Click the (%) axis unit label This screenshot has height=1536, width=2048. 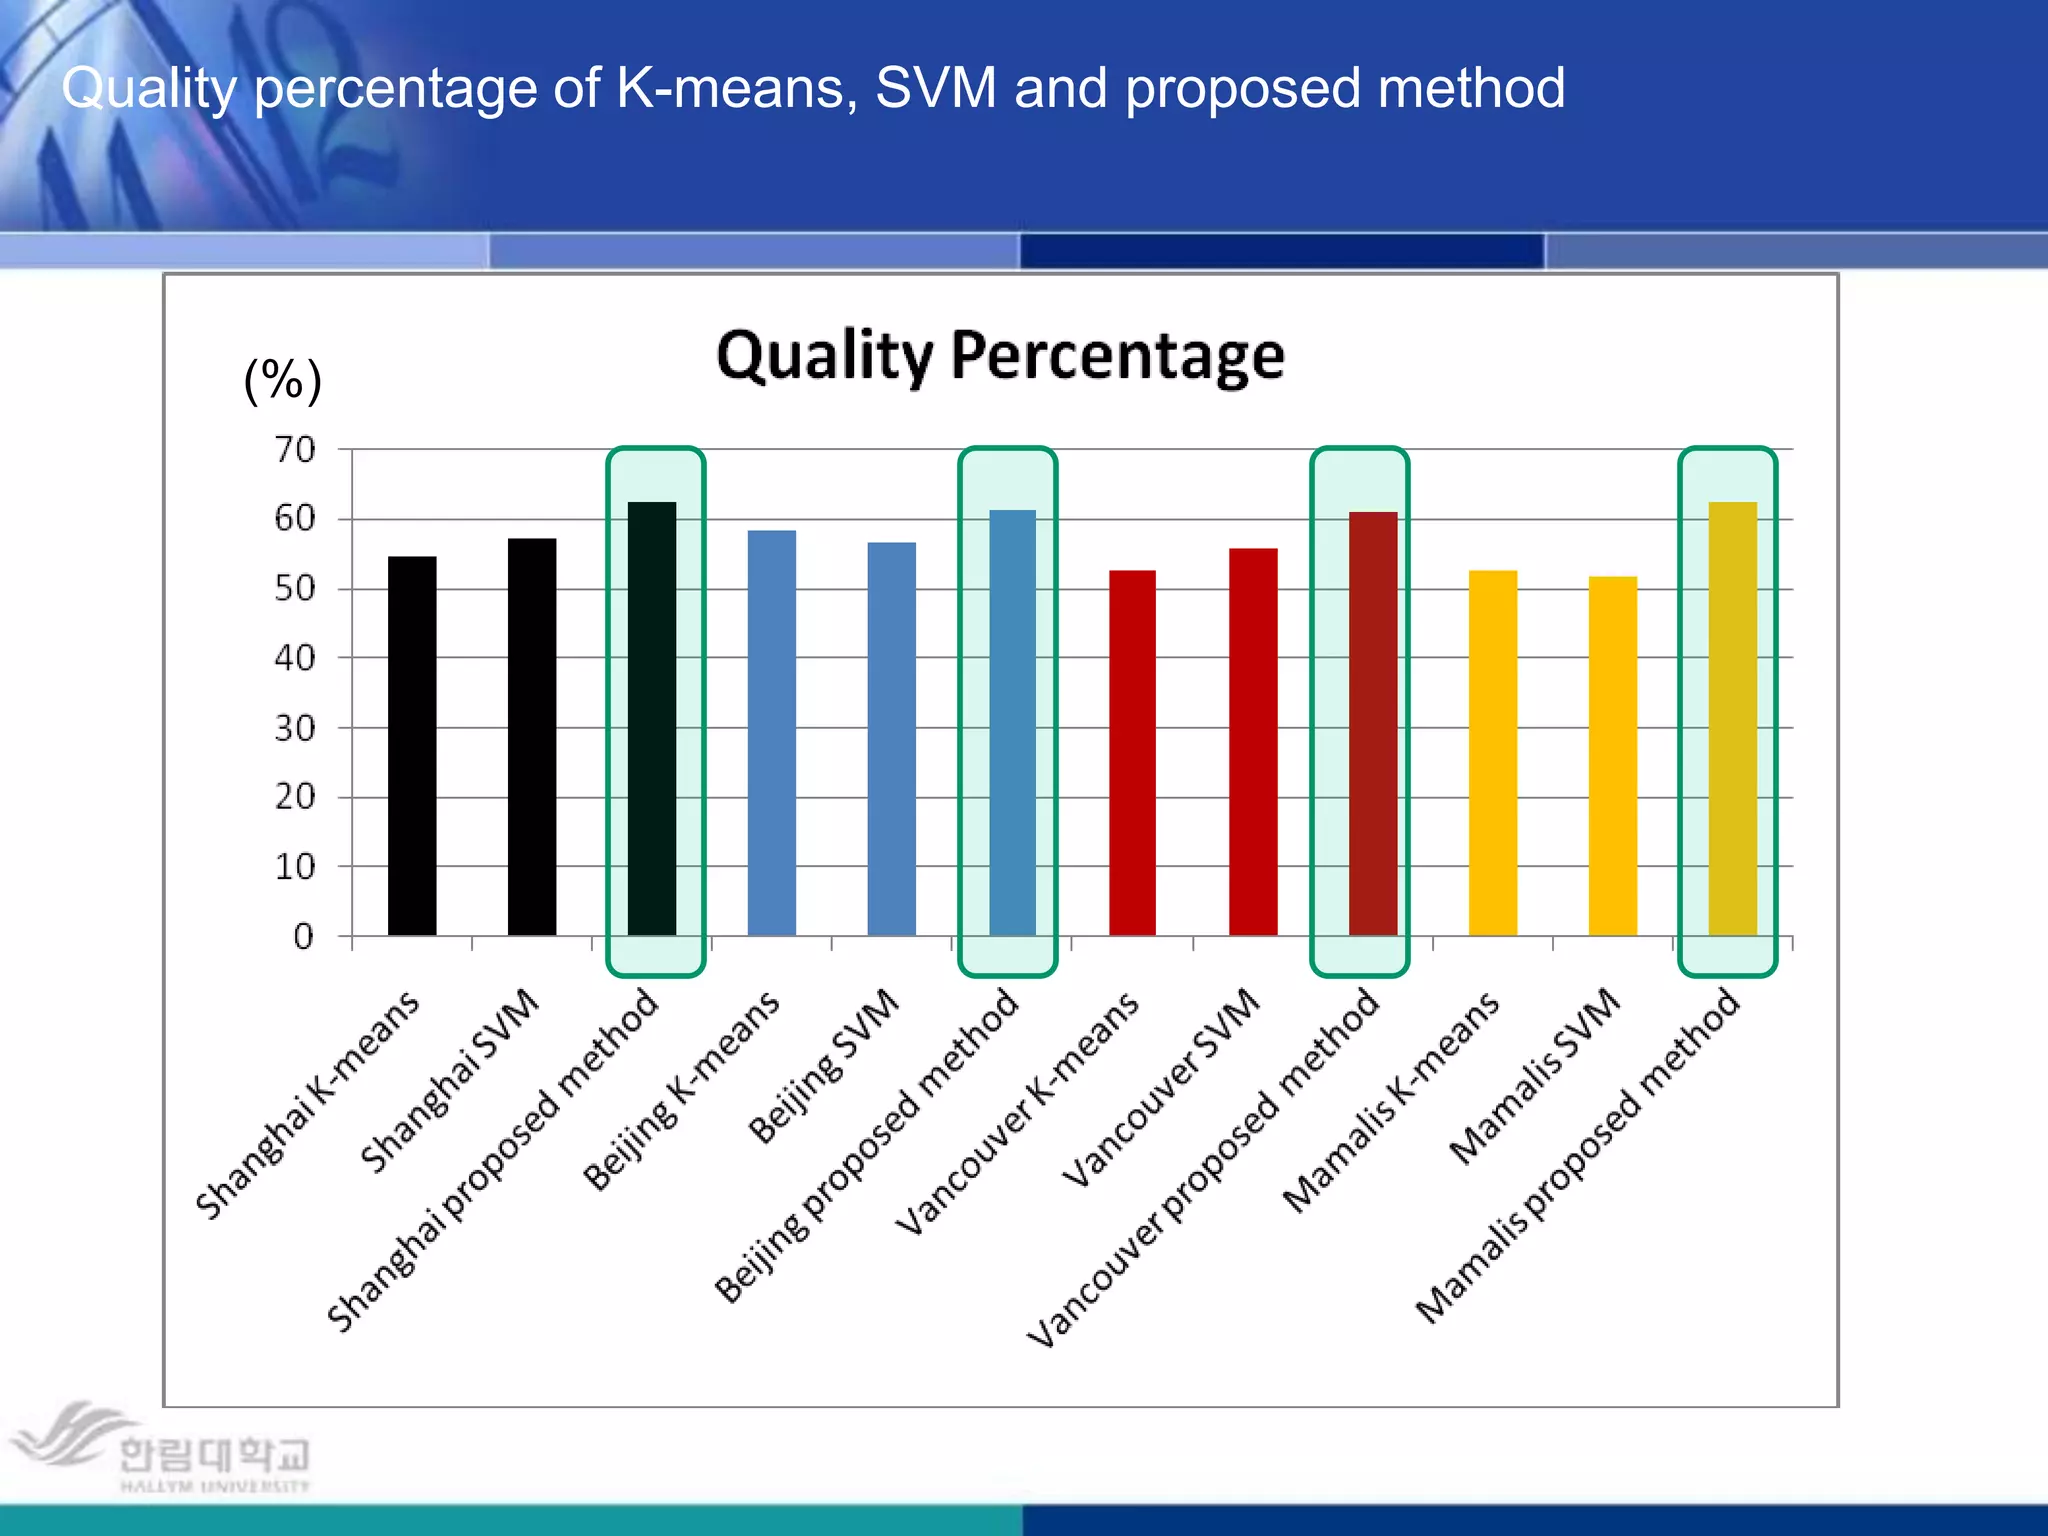[x=283, y=381]
